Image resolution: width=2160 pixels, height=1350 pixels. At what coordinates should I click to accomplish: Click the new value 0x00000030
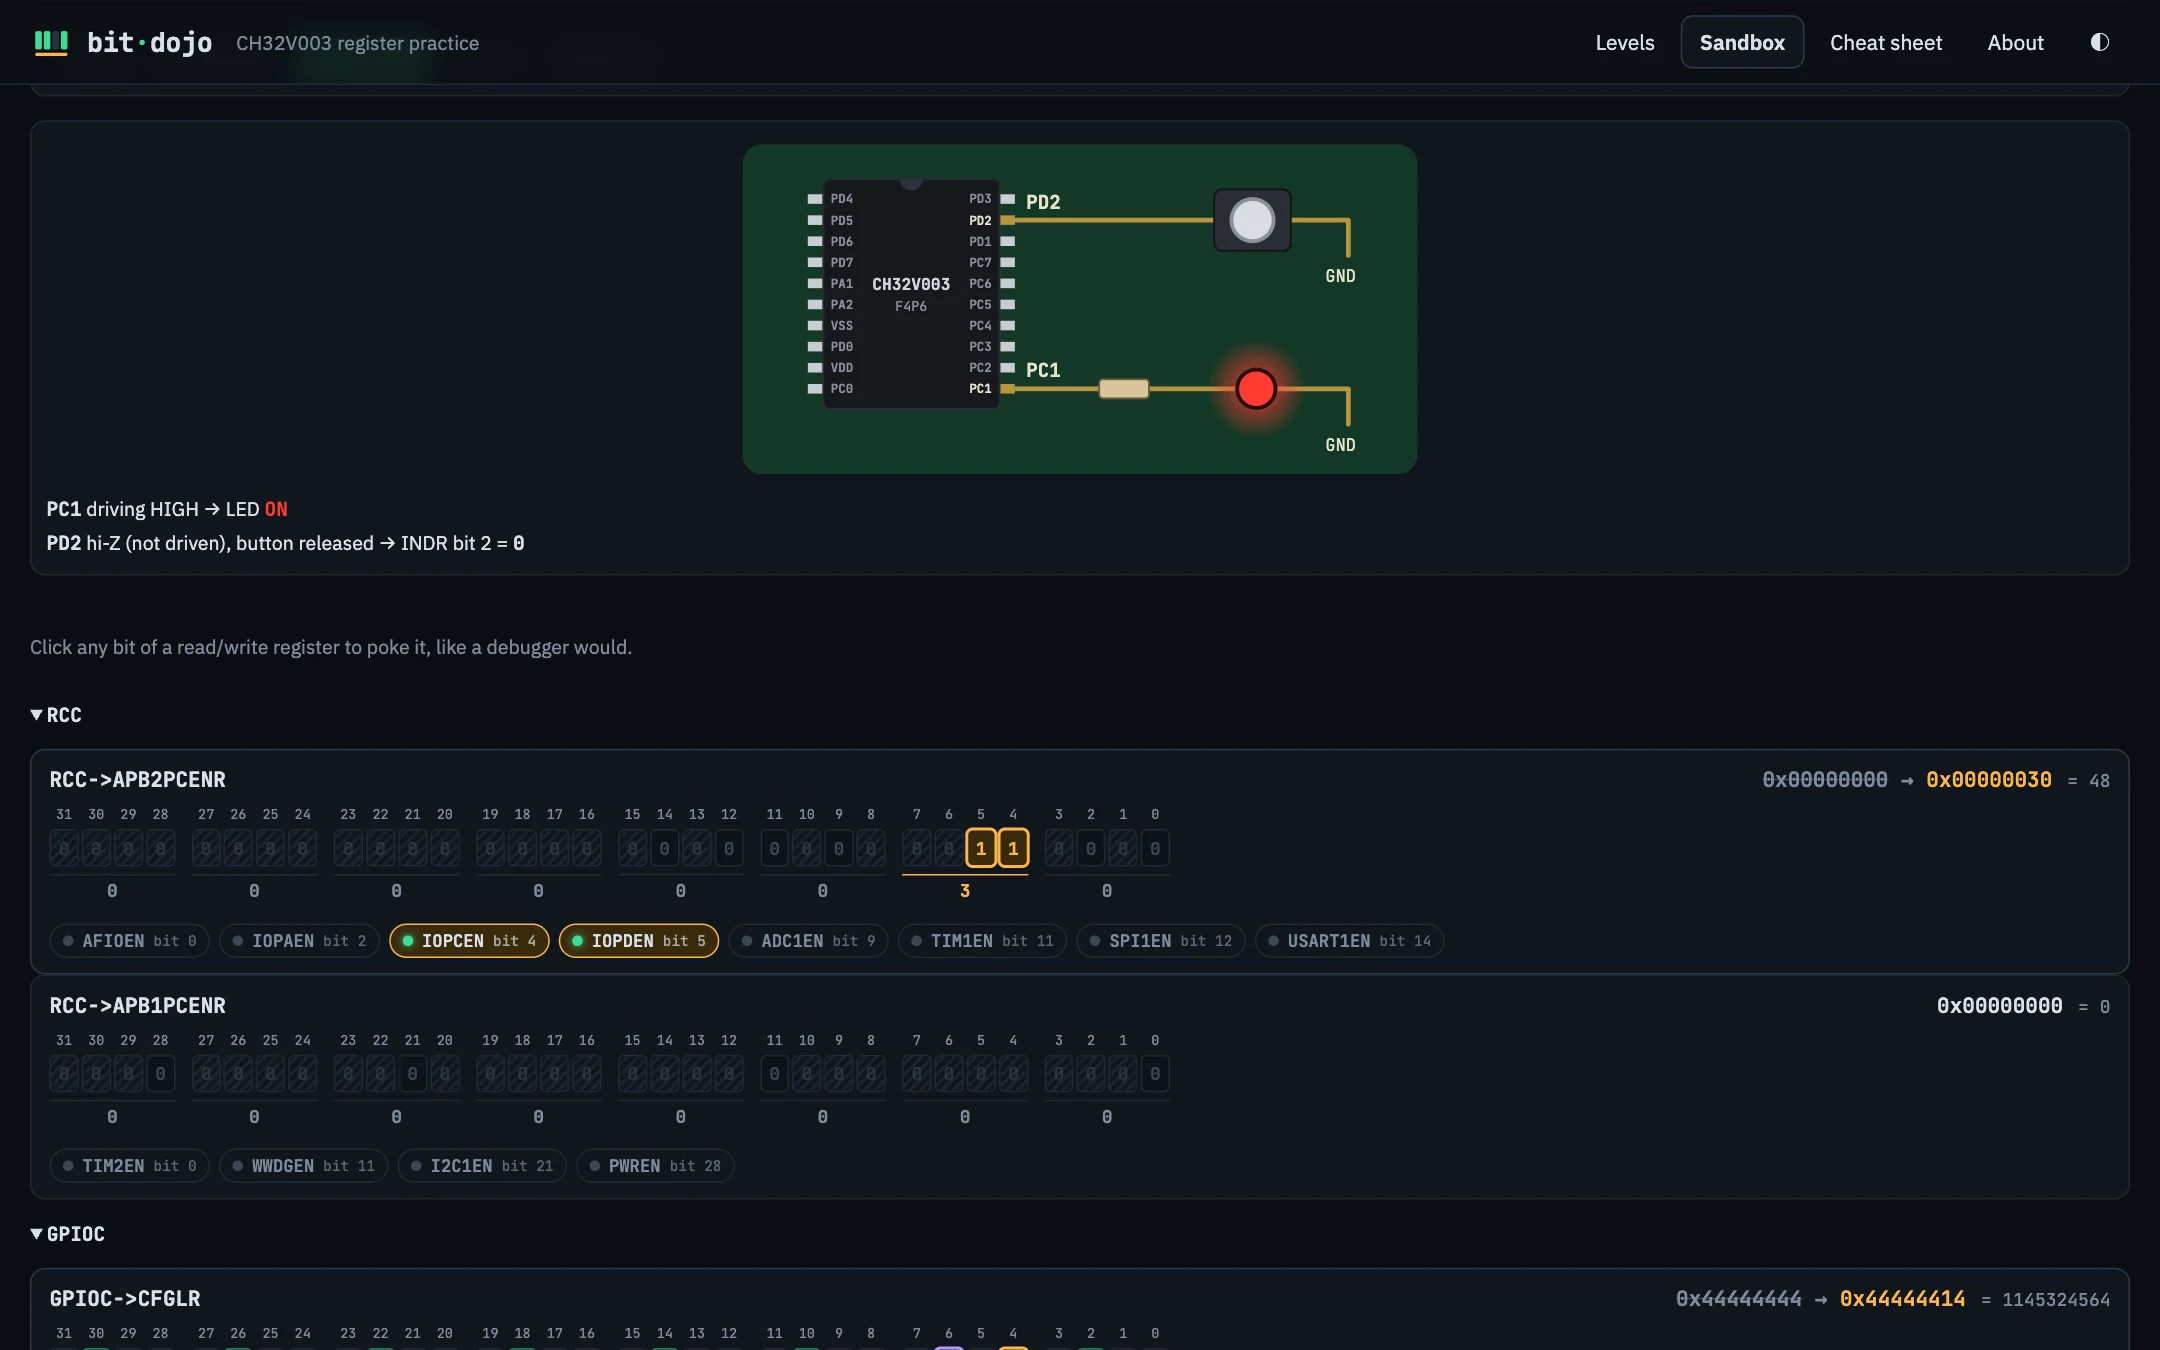1989,780
